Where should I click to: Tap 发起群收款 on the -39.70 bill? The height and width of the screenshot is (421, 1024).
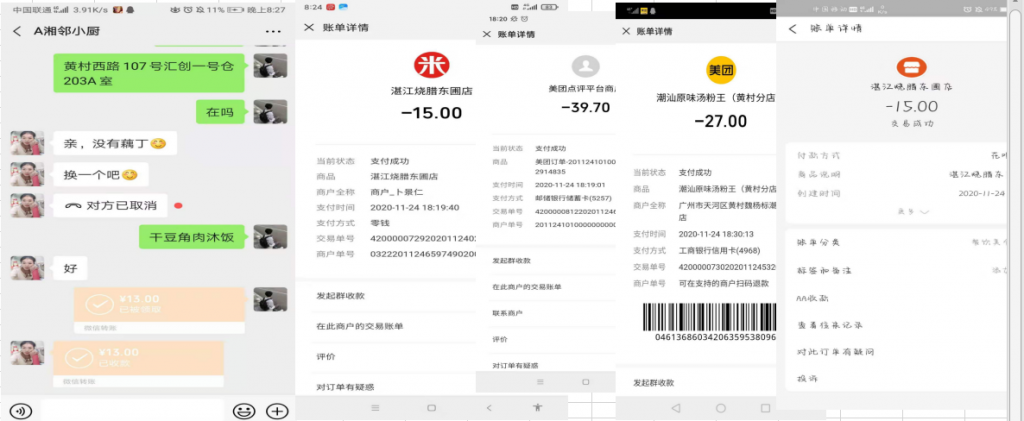pyautogui.click(x=511, y=260)
